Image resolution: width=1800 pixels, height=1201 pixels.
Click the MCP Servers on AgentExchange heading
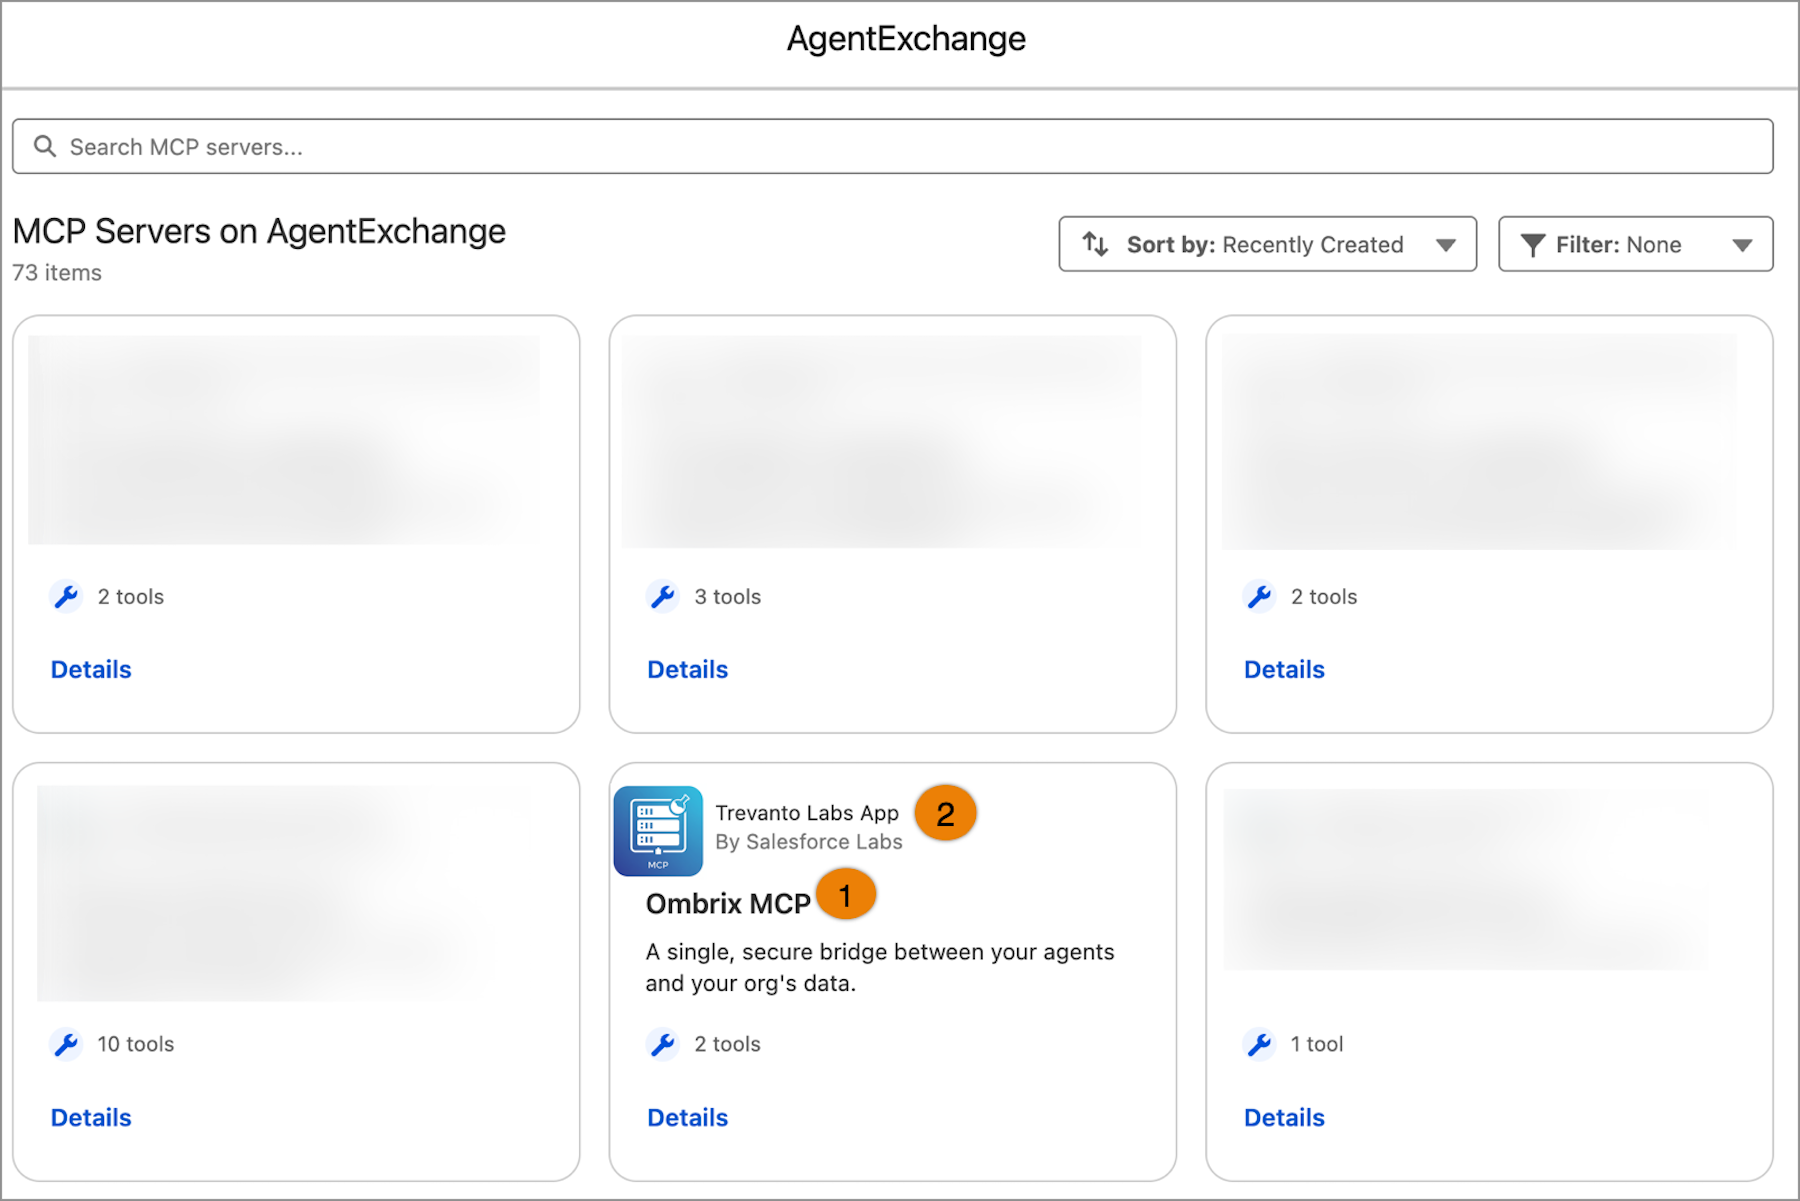259,231
